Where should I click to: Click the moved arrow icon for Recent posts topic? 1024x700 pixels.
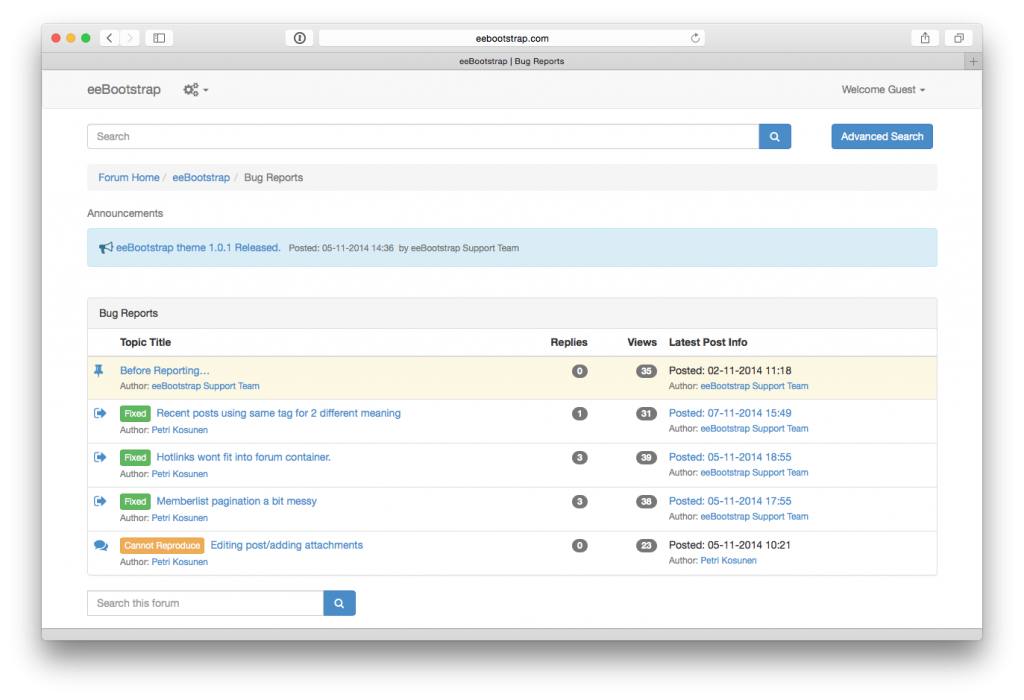click(x=100, y=413)
